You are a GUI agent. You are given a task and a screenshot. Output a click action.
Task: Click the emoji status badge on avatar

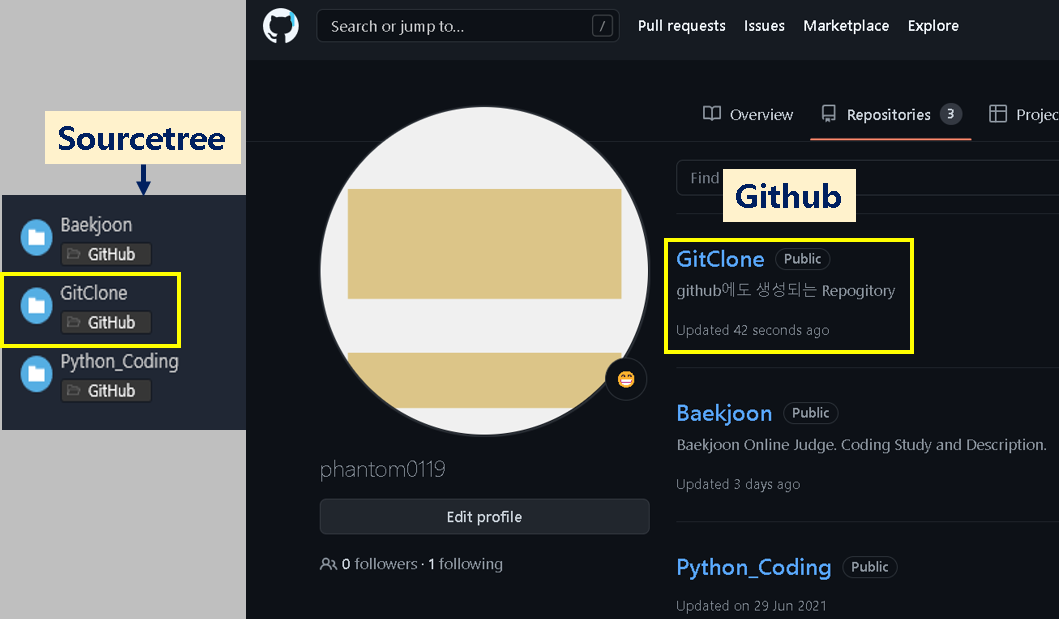(626, 379)
